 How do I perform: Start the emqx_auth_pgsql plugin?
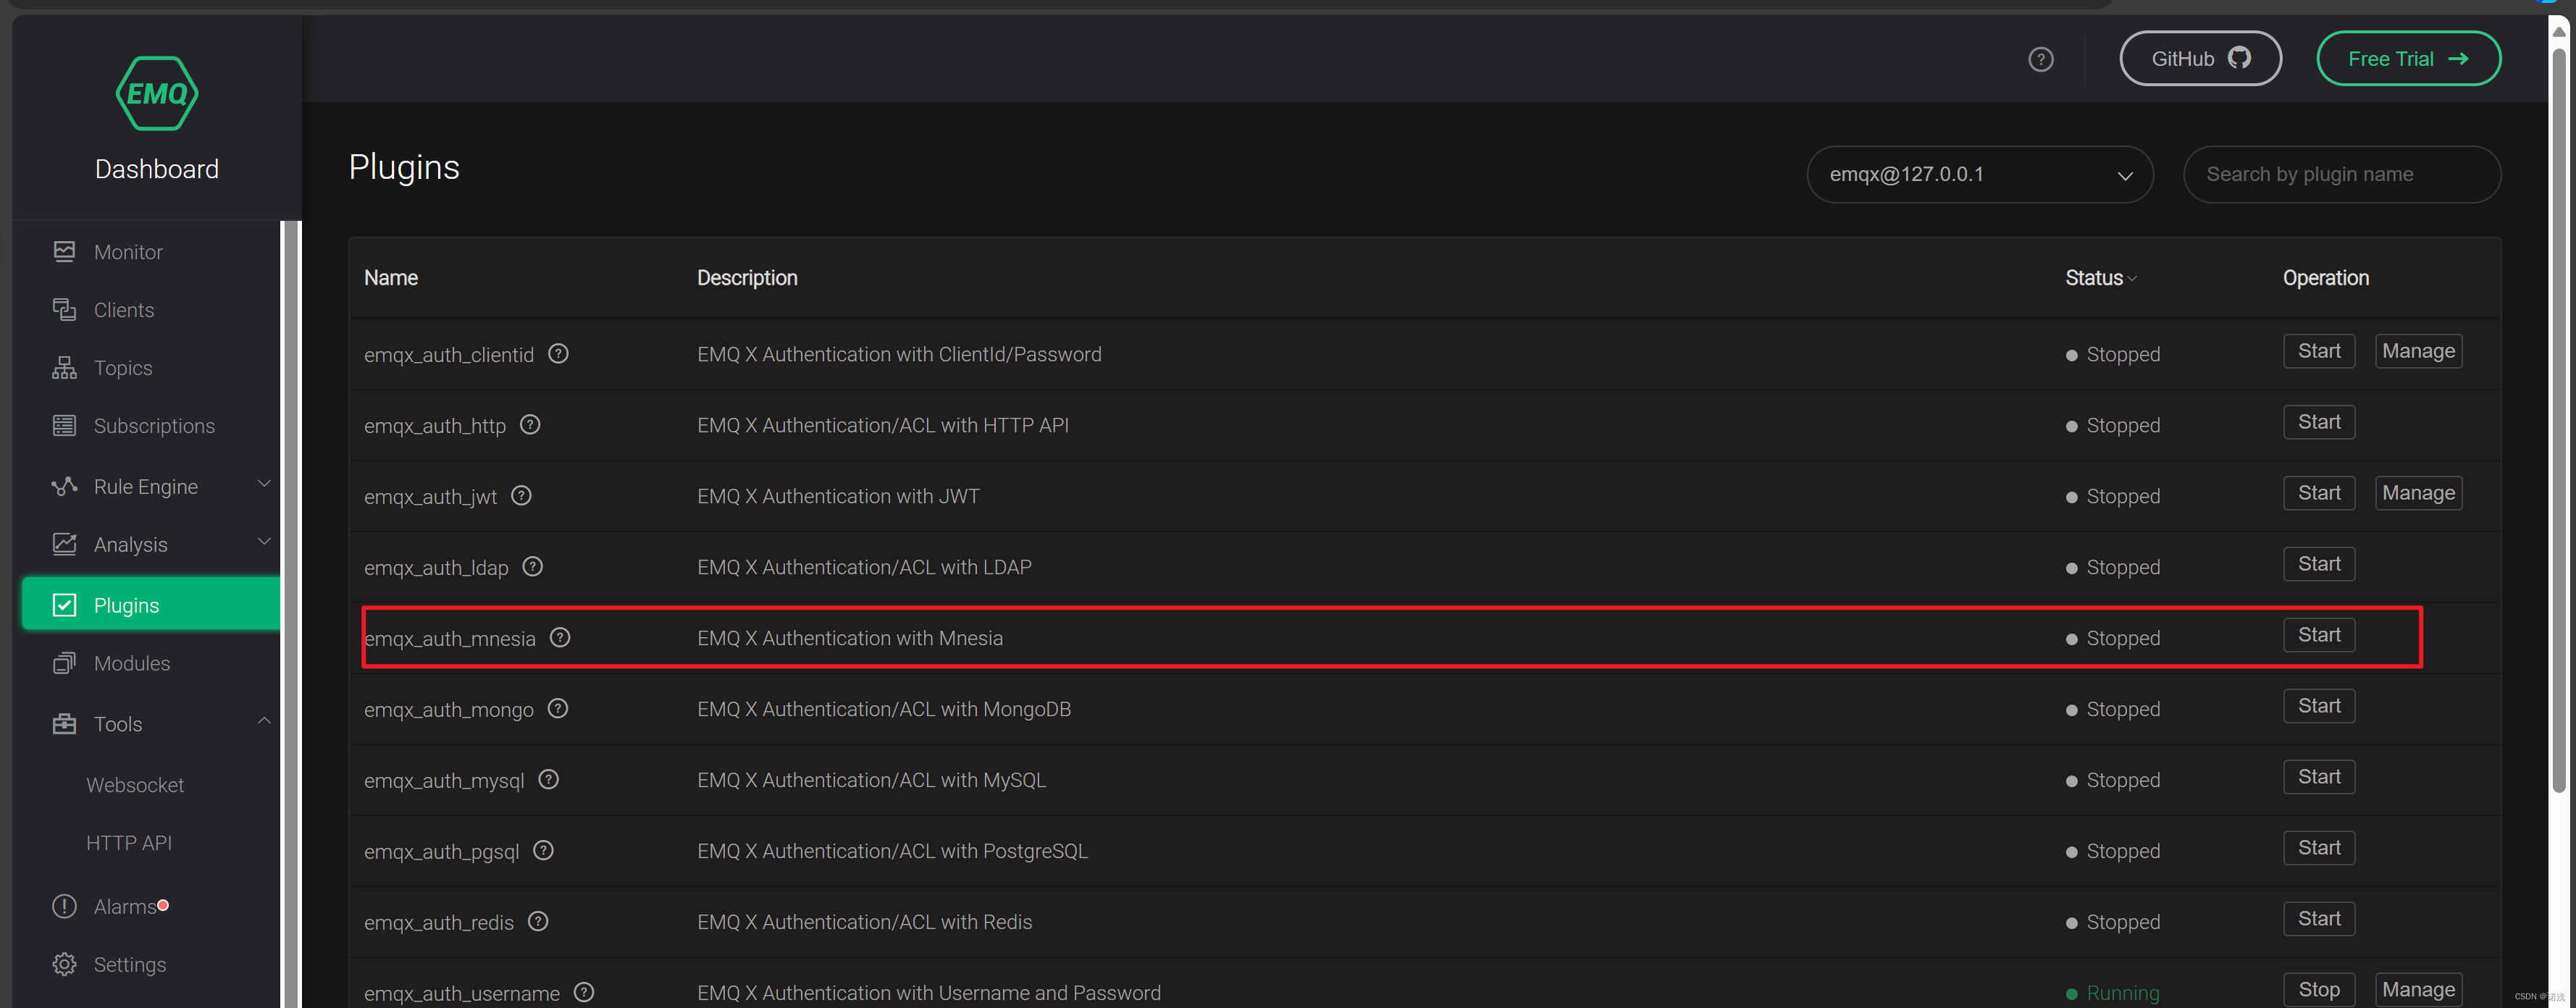coord(2319,848)
